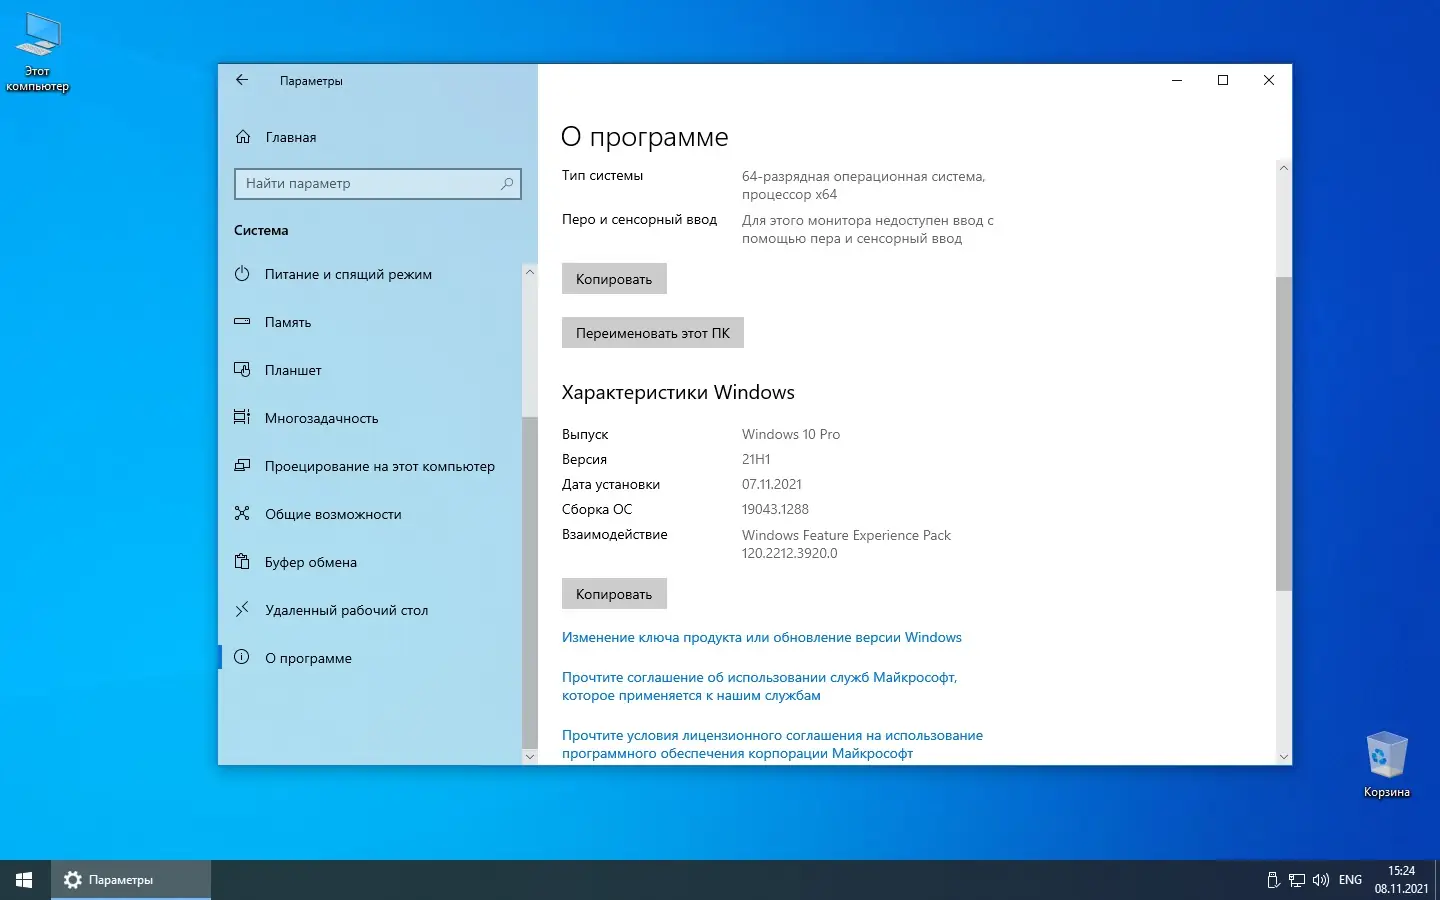Open the Start menu

click(22, 880)
